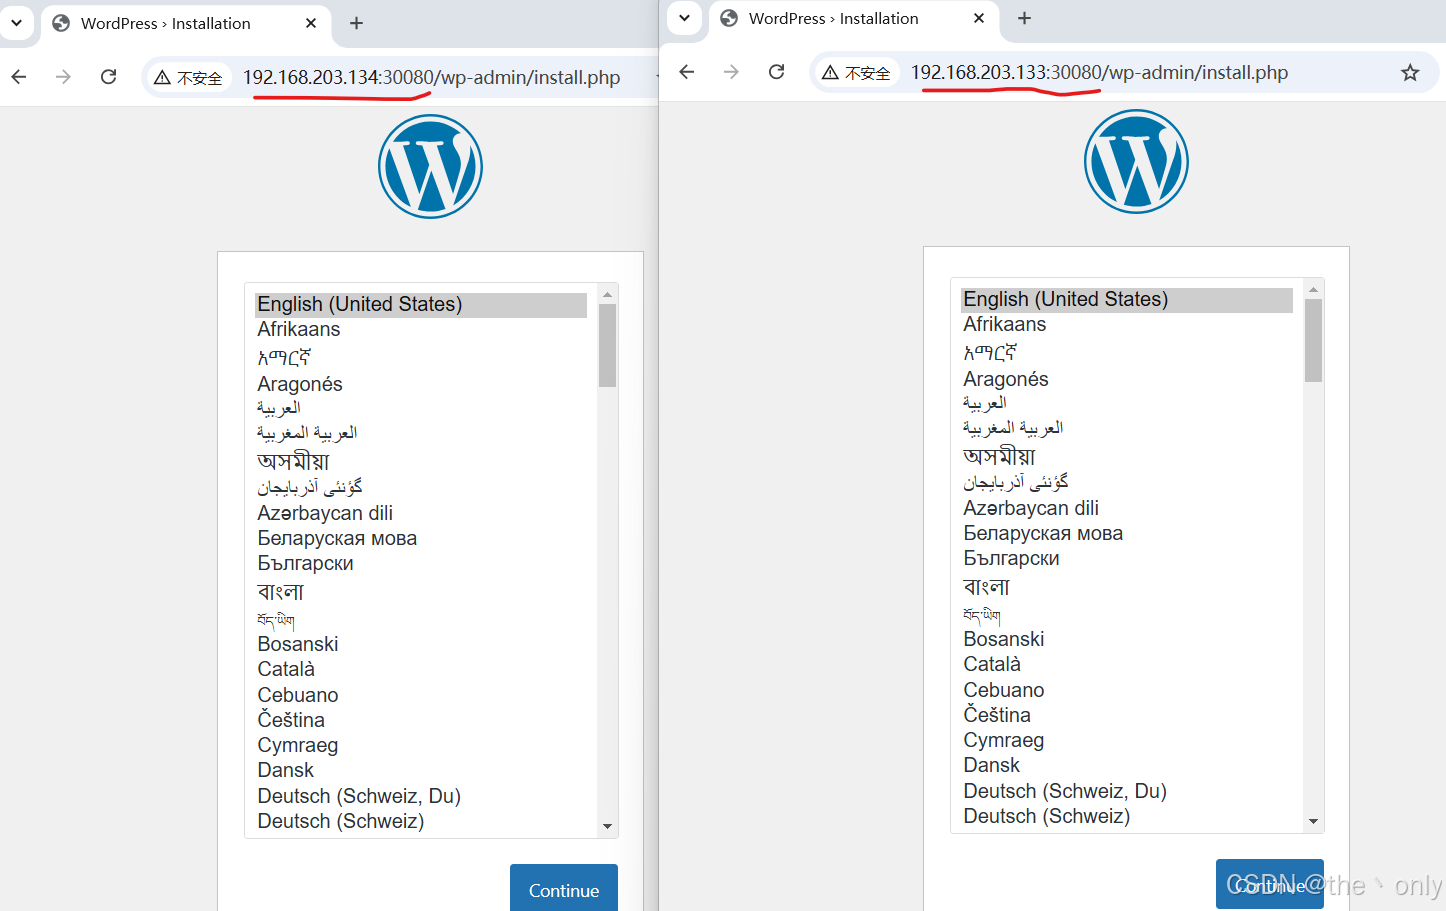Click forward arrow in left browser window
The height and width of the screenshot is (911, 1446).
tap(64, 77)
